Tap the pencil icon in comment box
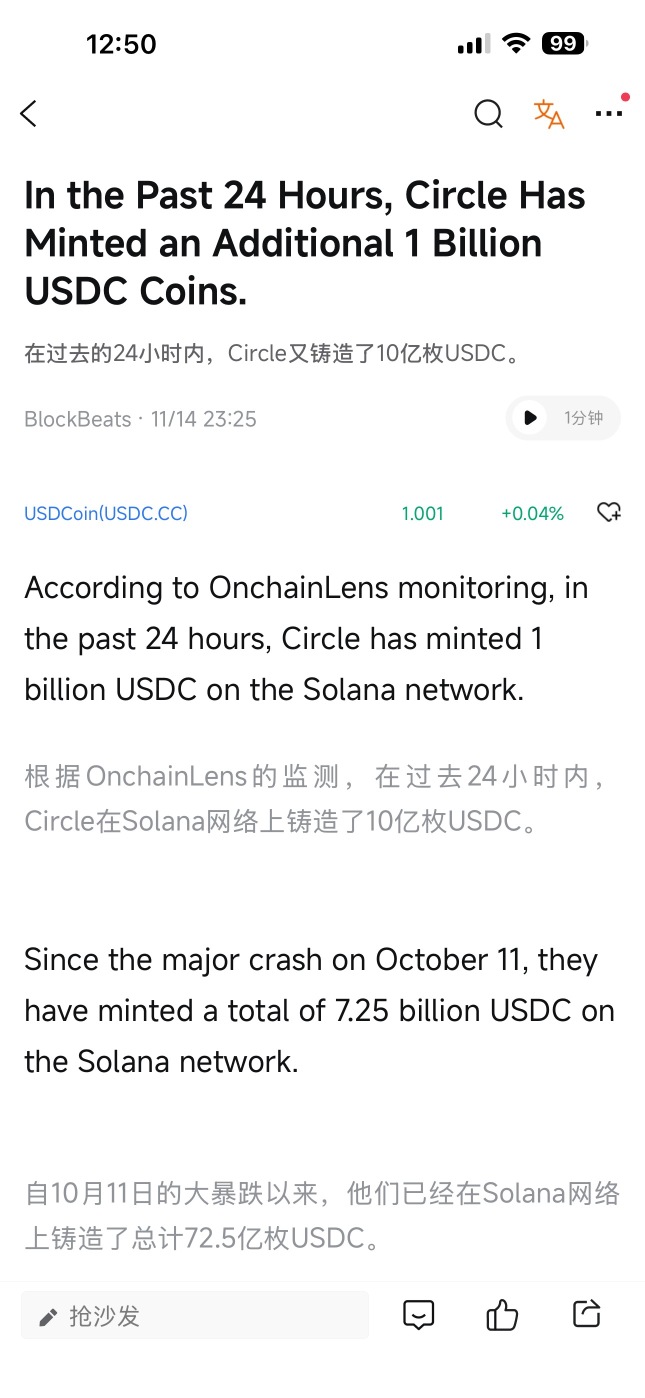This screenshot has height=1398, width=645. click(x=48, y=1317)
